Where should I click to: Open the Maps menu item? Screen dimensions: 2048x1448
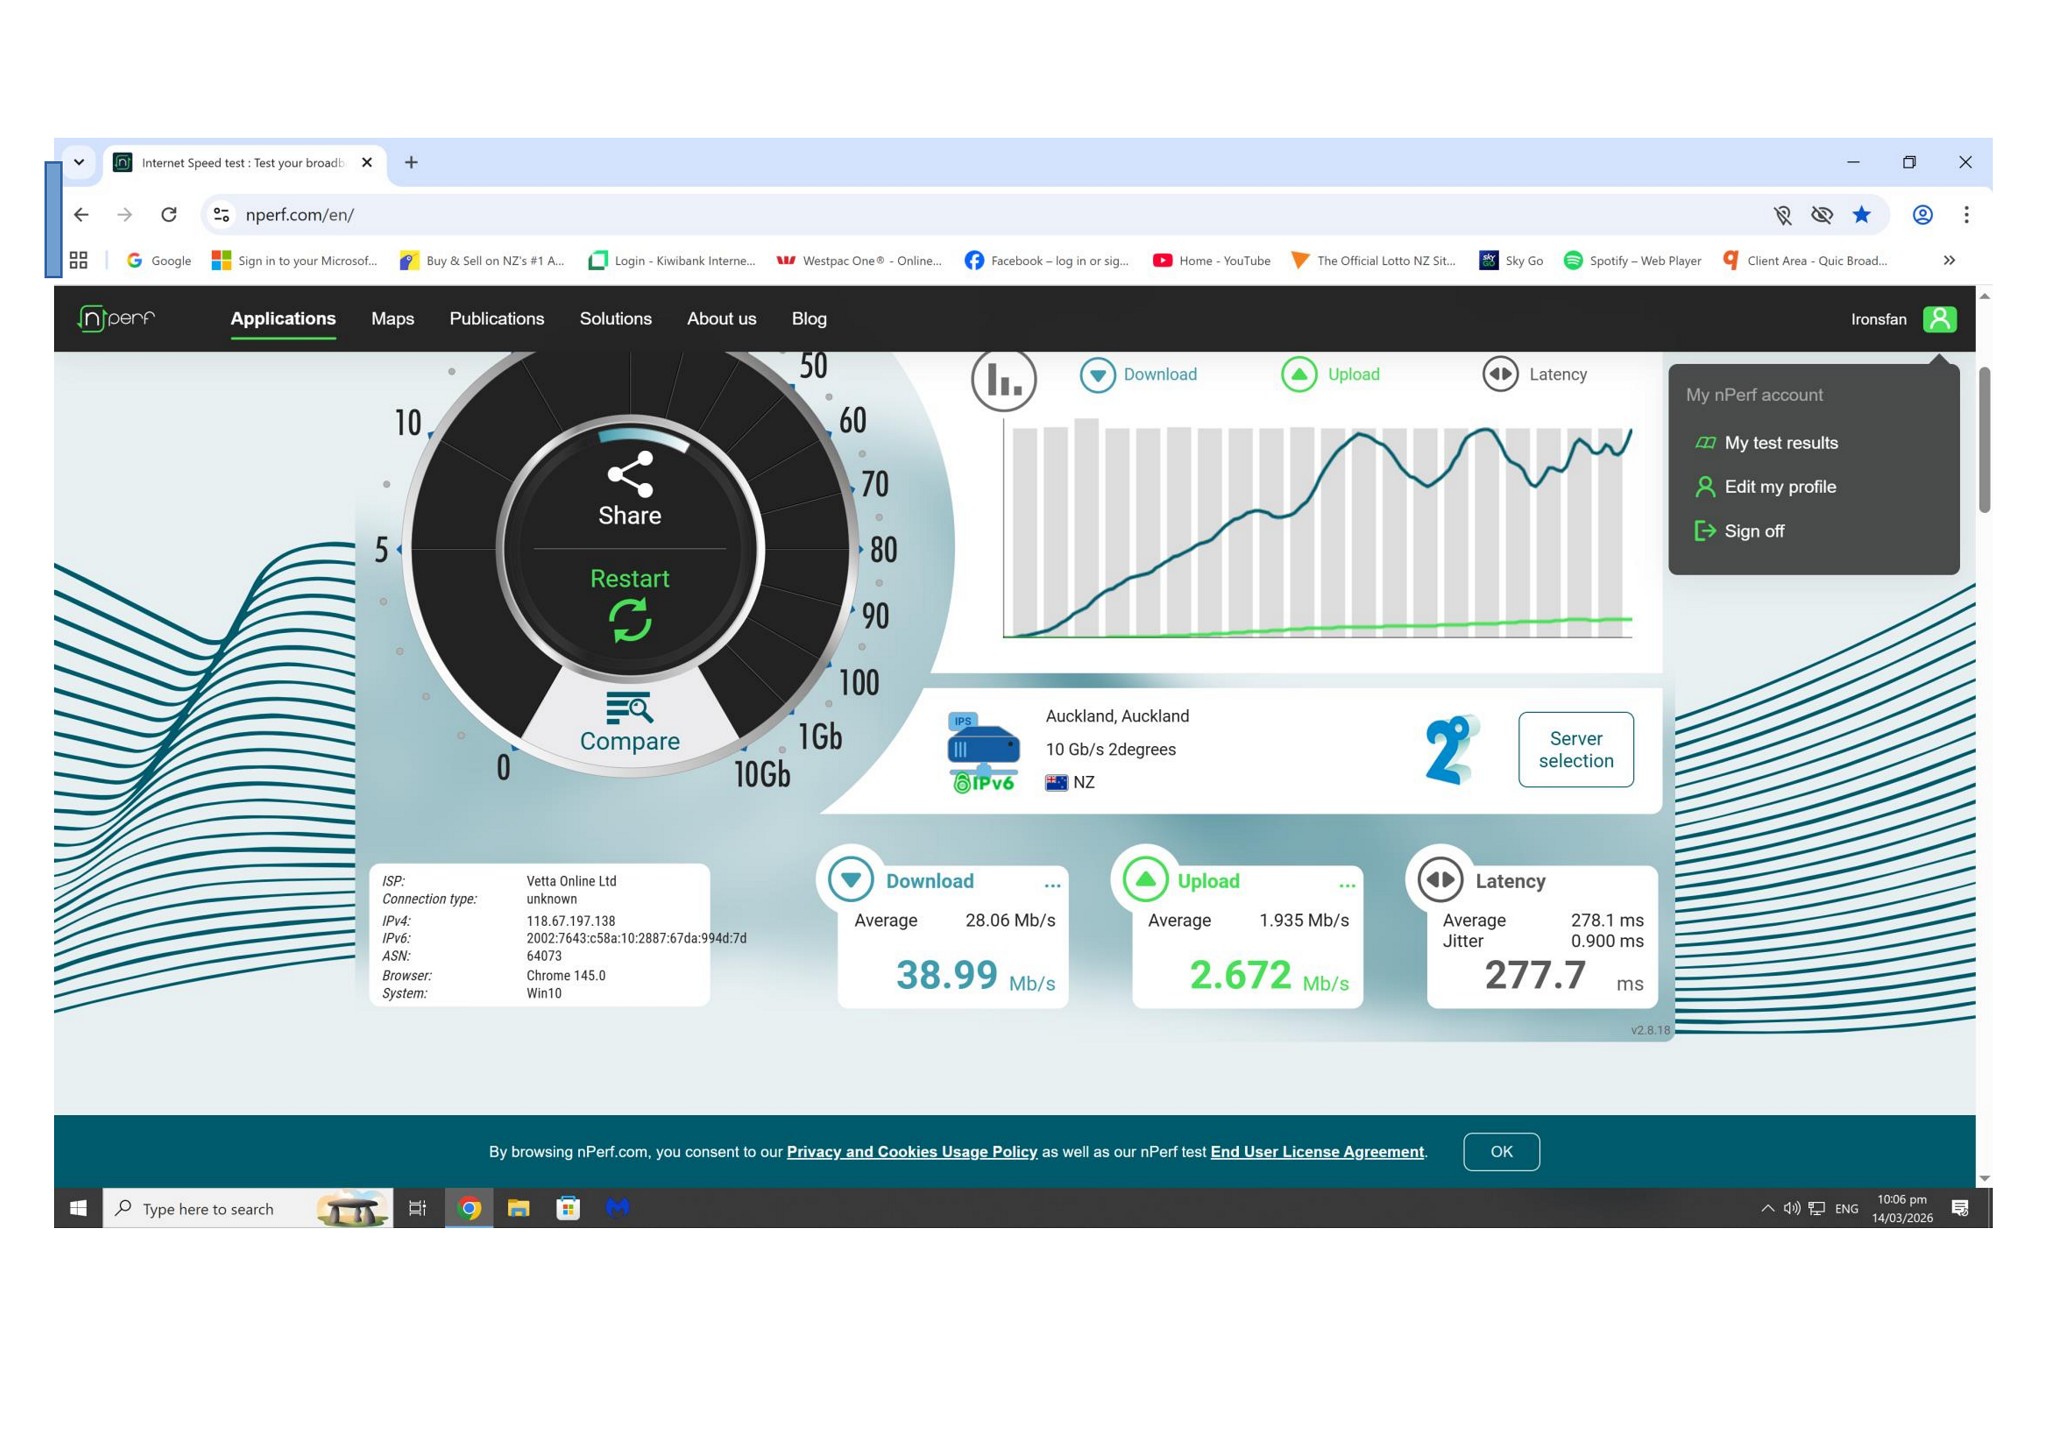pos(392,319)
